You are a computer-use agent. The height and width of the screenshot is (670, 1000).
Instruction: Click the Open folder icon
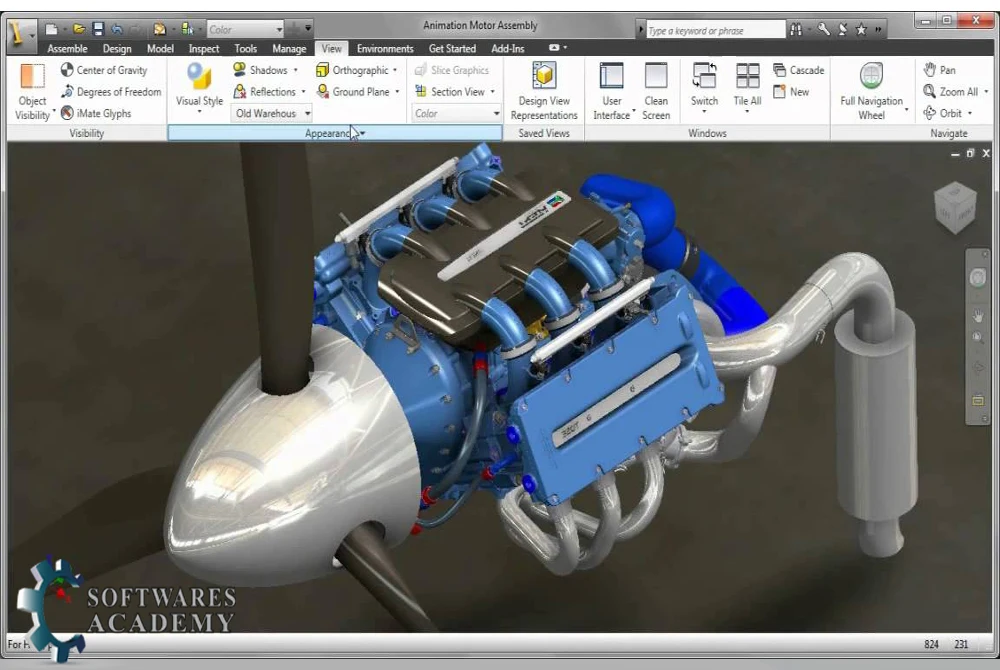[x=78, y=29]
